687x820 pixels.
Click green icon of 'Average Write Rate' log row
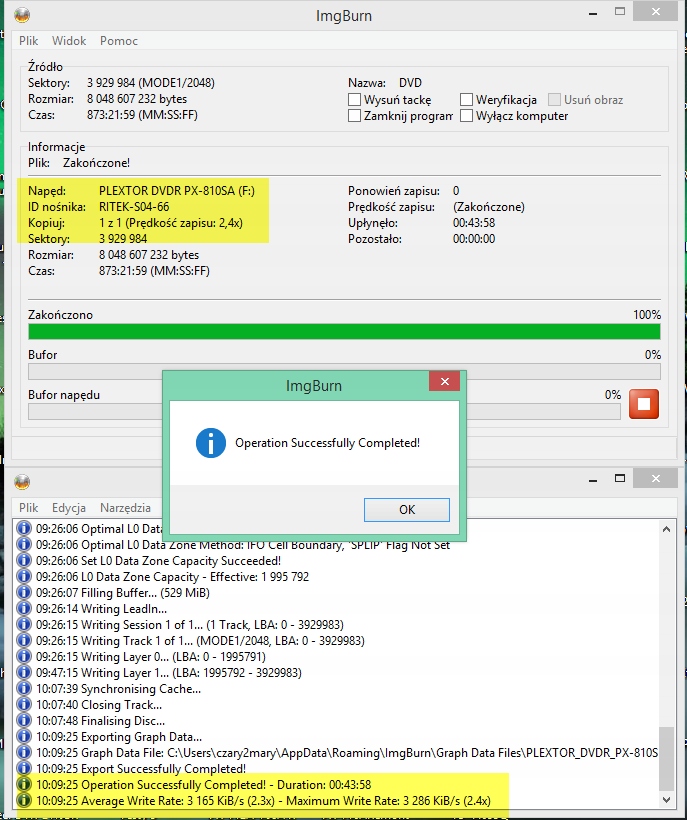pos(24,800)
